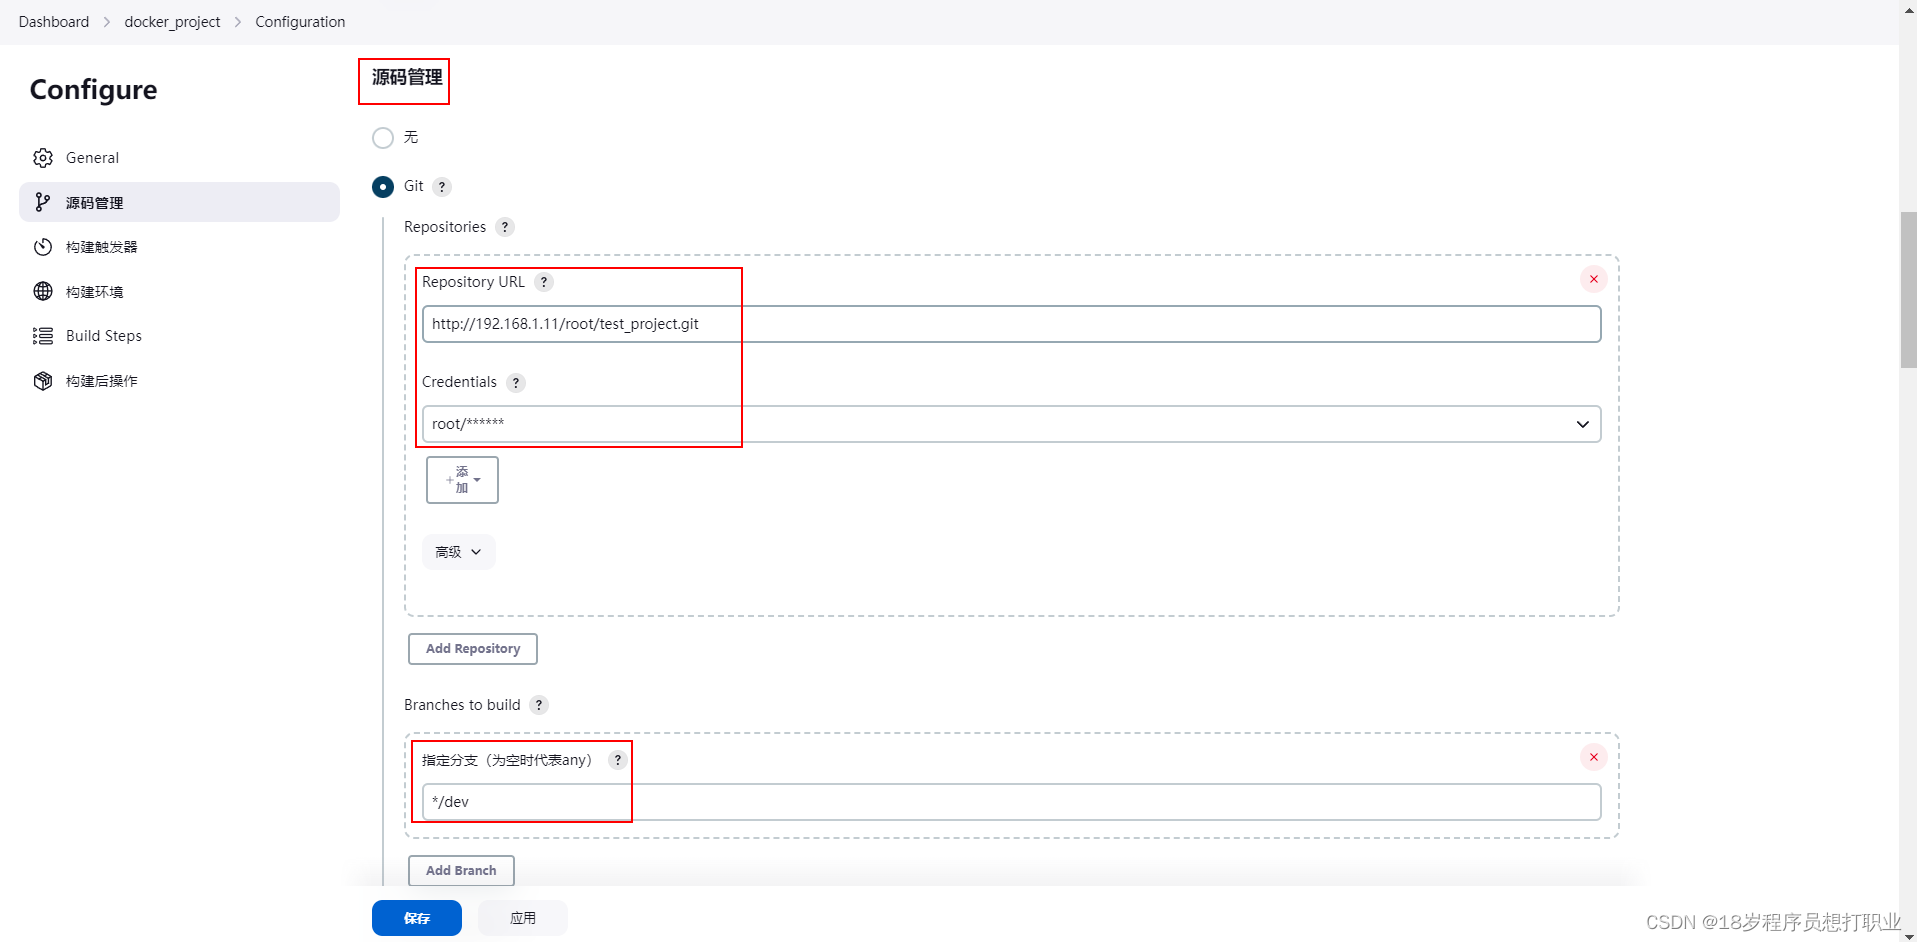1917x942 pixels.
Task: Expand the 高级 advanced section
Action: coord(459,552)
